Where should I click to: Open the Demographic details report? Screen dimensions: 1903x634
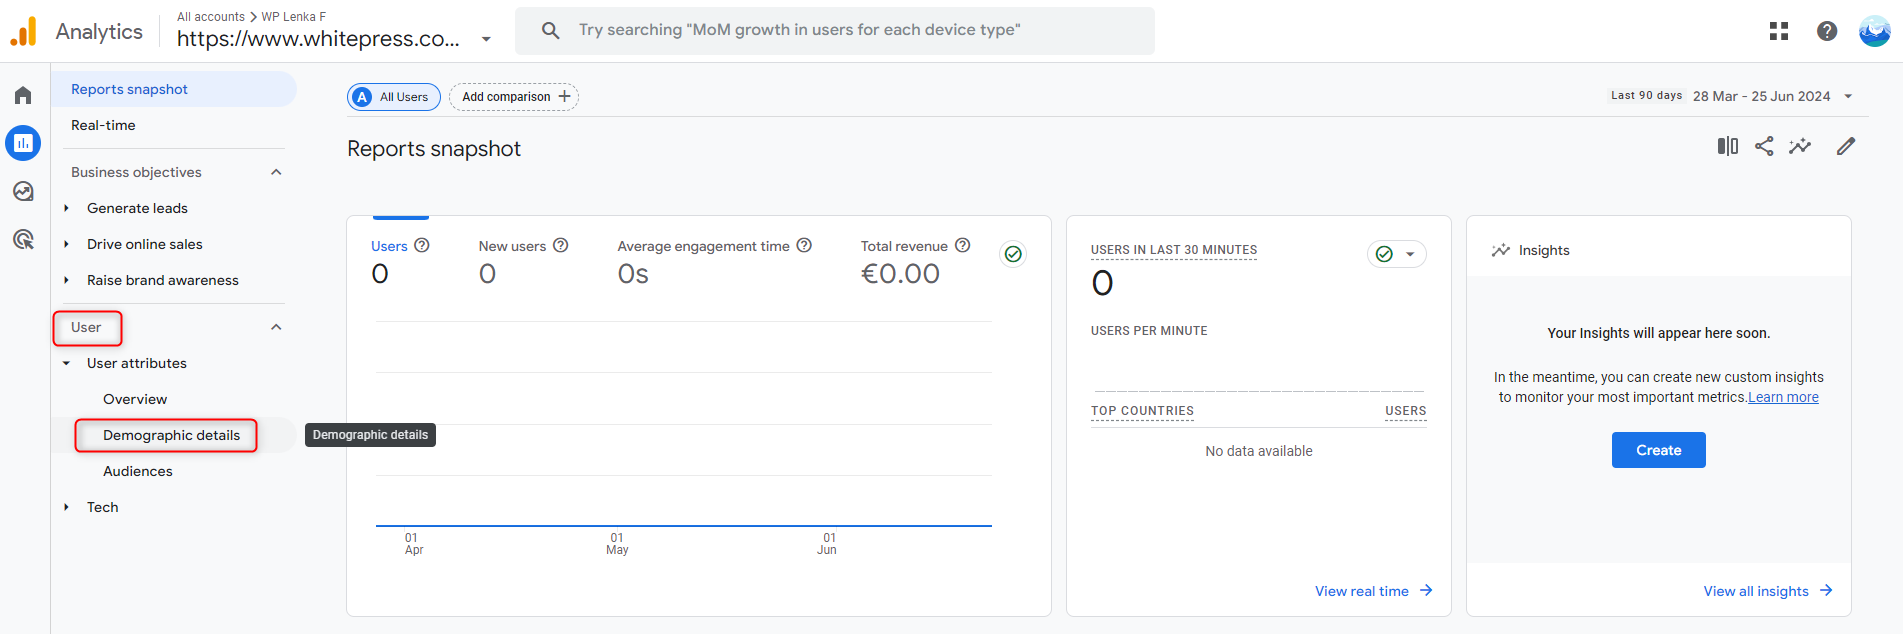pyautogui.click(x=171, y=435)
